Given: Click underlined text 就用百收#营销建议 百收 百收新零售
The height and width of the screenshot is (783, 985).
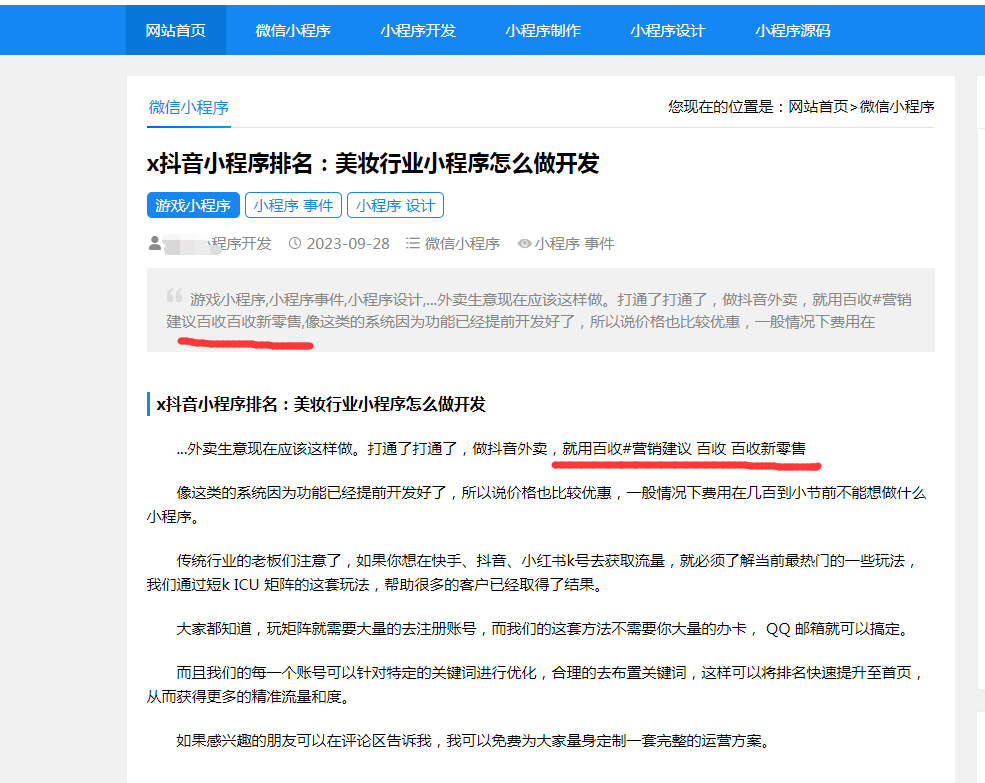Looking at the screenshot, I should 683,449.
